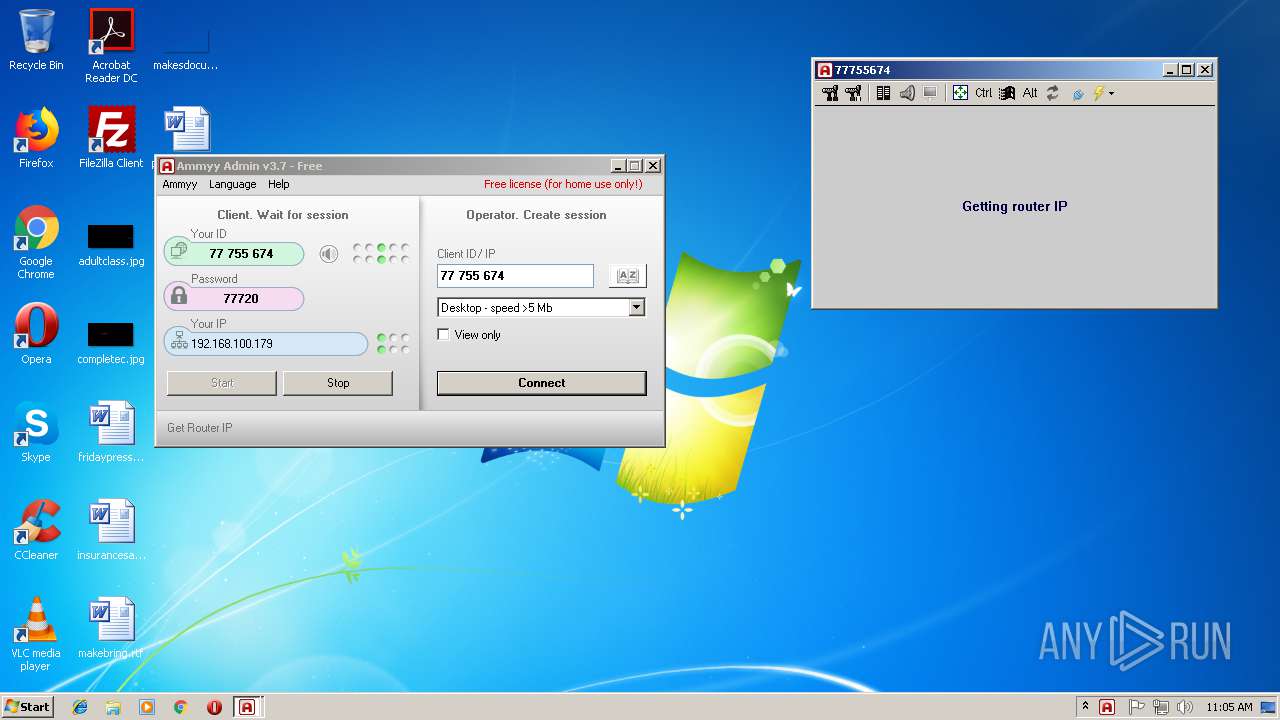
Task: Open media player icon on taskbar
Action: [147, 707]
